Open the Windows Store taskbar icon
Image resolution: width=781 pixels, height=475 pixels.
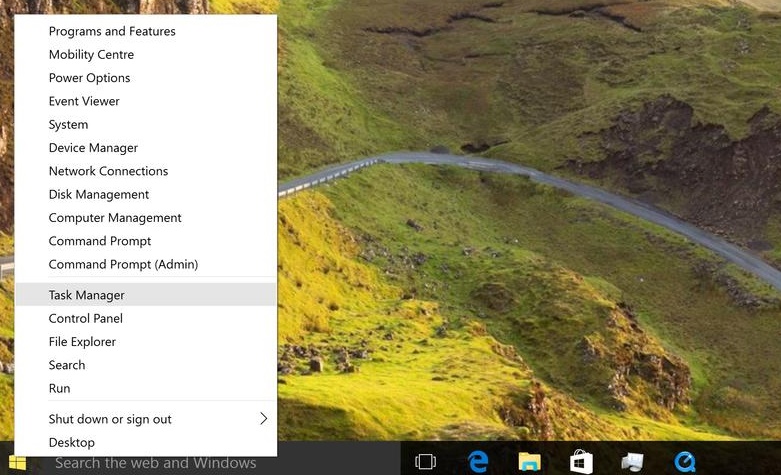coord(581,461)
